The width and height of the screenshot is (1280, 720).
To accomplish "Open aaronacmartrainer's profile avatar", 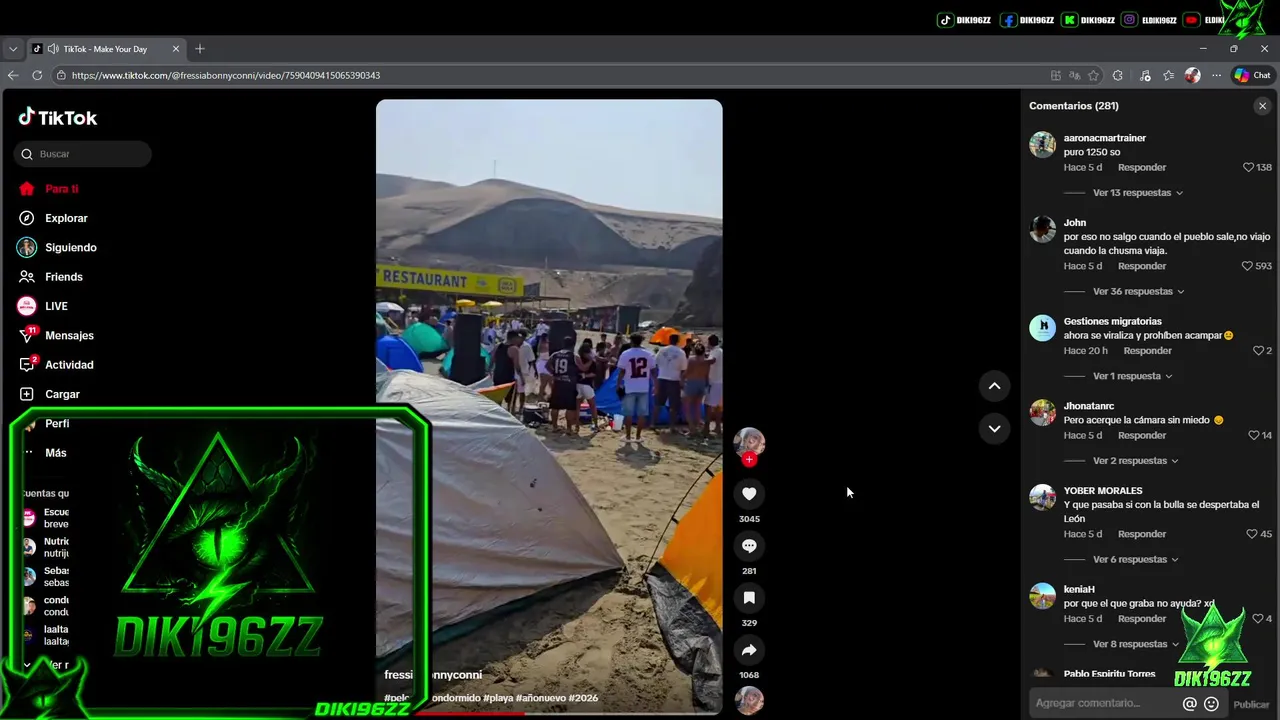I will click(x=1042, y=144).
